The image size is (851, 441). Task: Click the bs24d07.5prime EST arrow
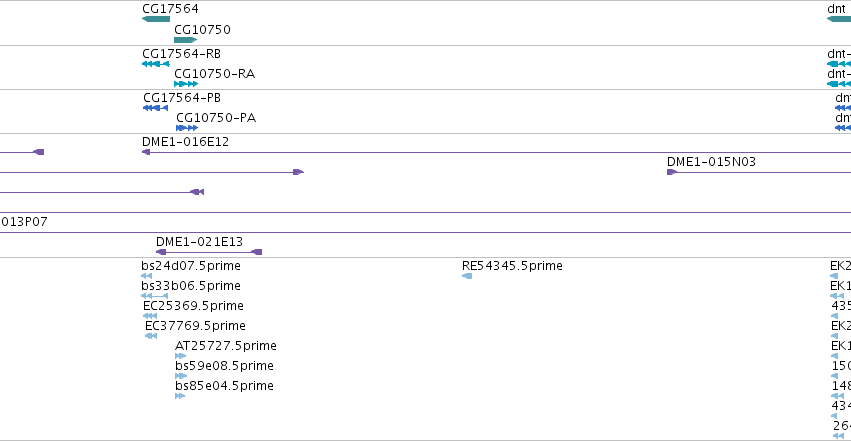pos(147,276)
